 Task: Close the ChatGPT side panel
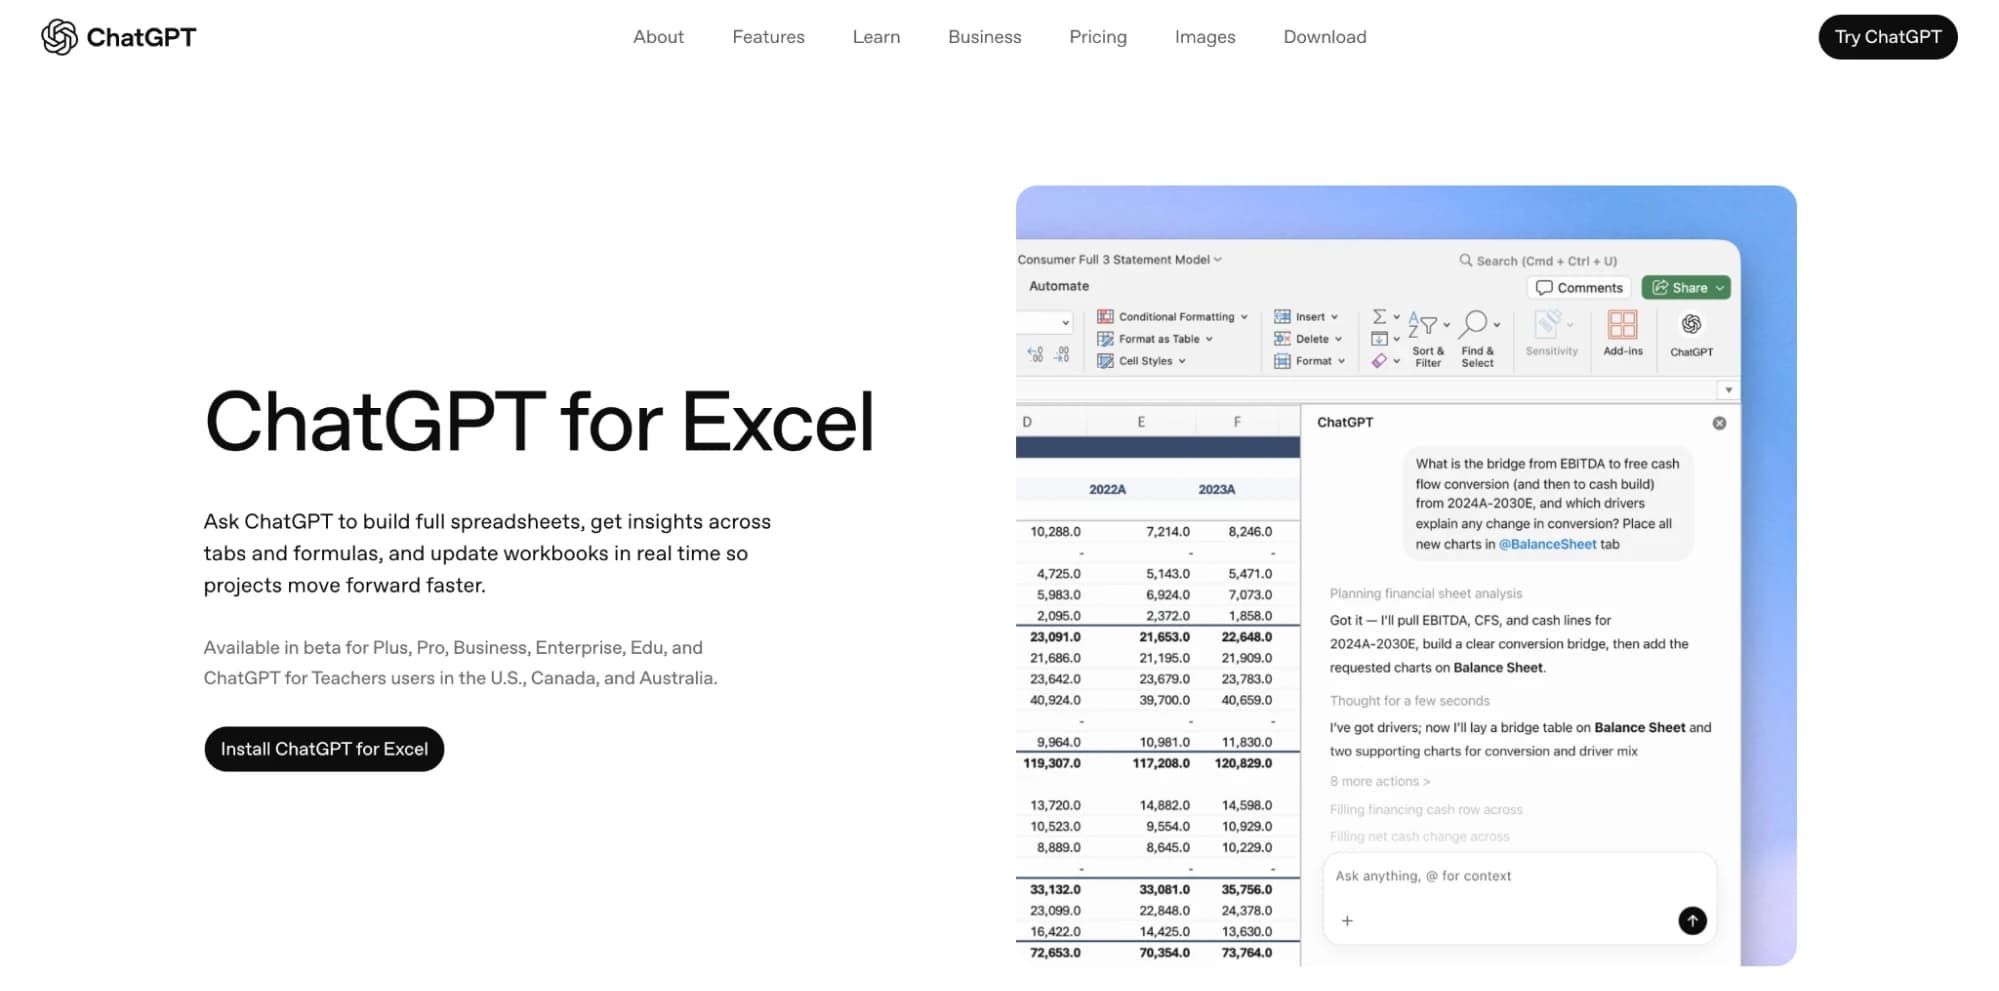click(x=1719, y=423)
